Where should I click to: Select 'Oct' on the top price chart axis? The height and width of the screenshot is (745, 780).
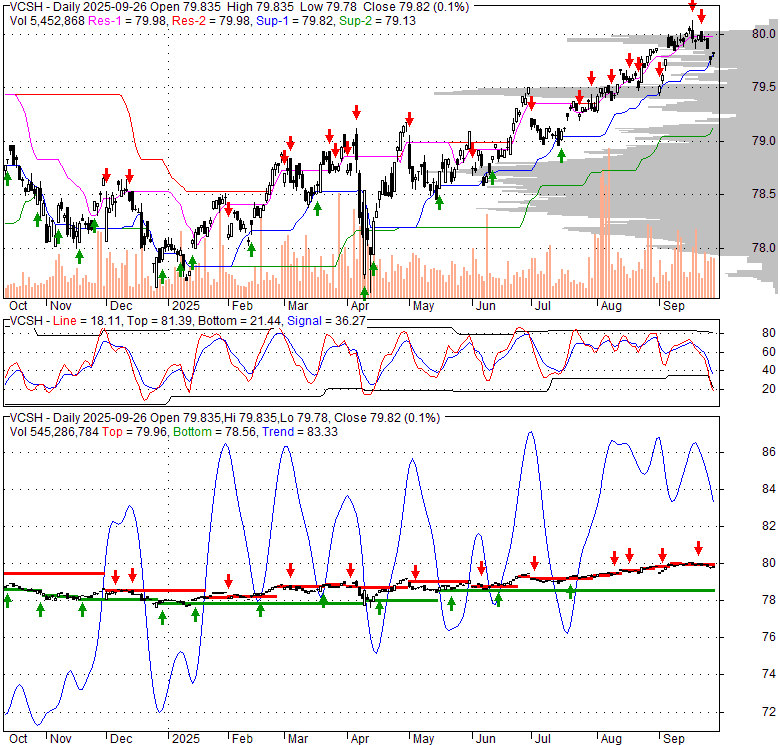[x=18, y=306]
